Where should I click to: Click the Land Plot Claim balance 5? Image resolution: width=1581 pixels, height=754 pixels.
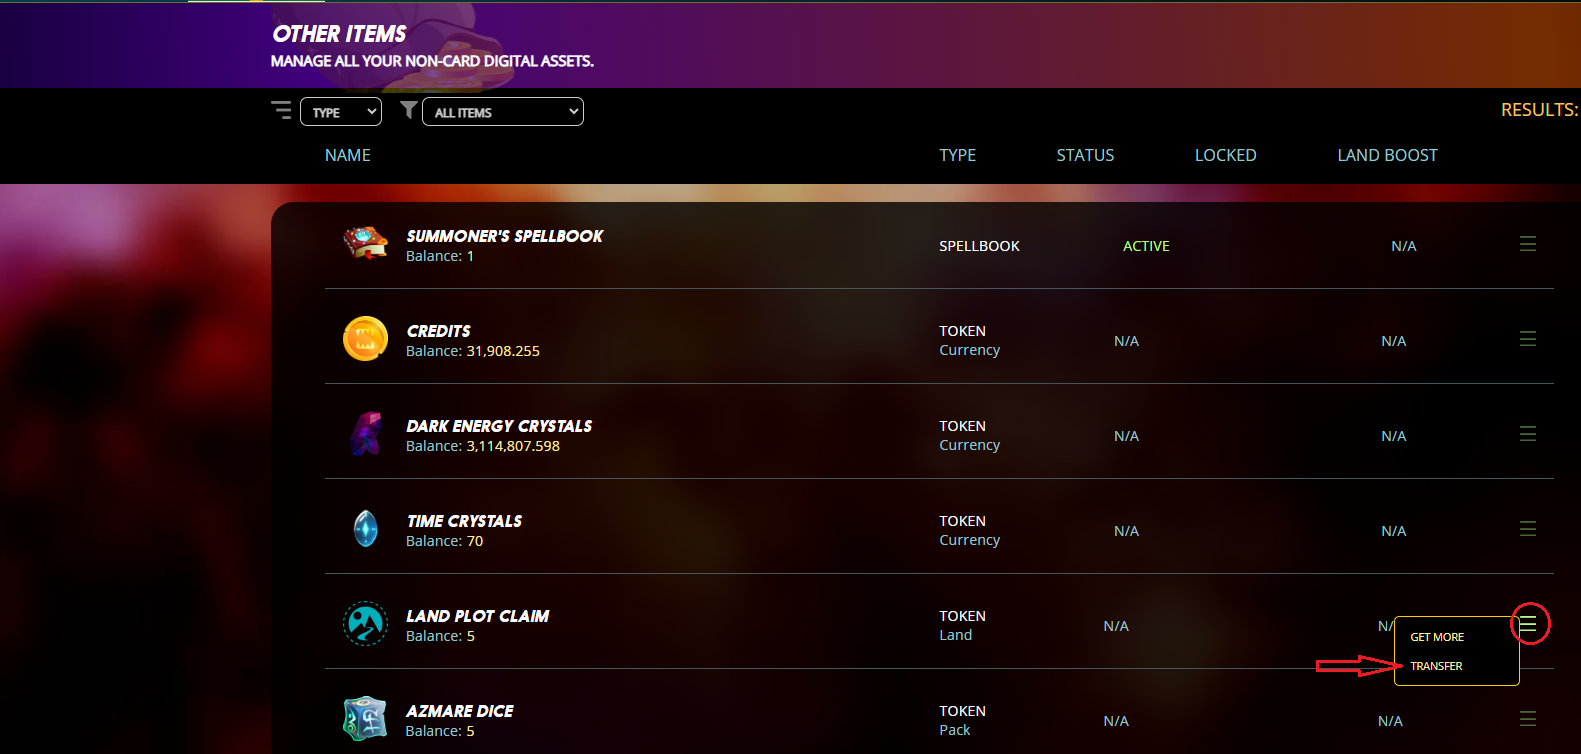coord(471,636)
